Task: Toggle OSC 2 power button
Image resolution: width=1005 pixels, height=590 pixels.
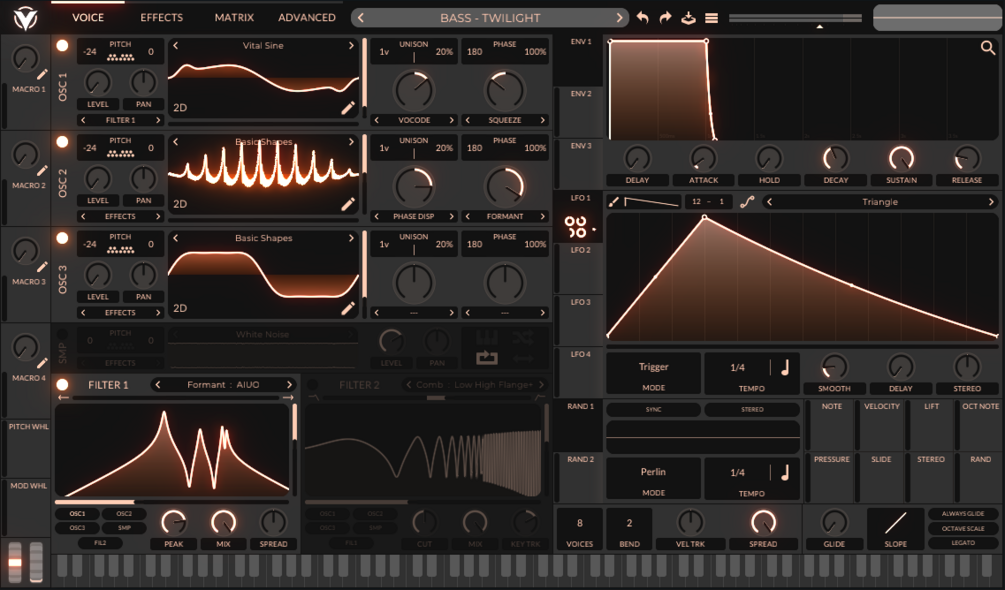Action: (x=62, y=142)
